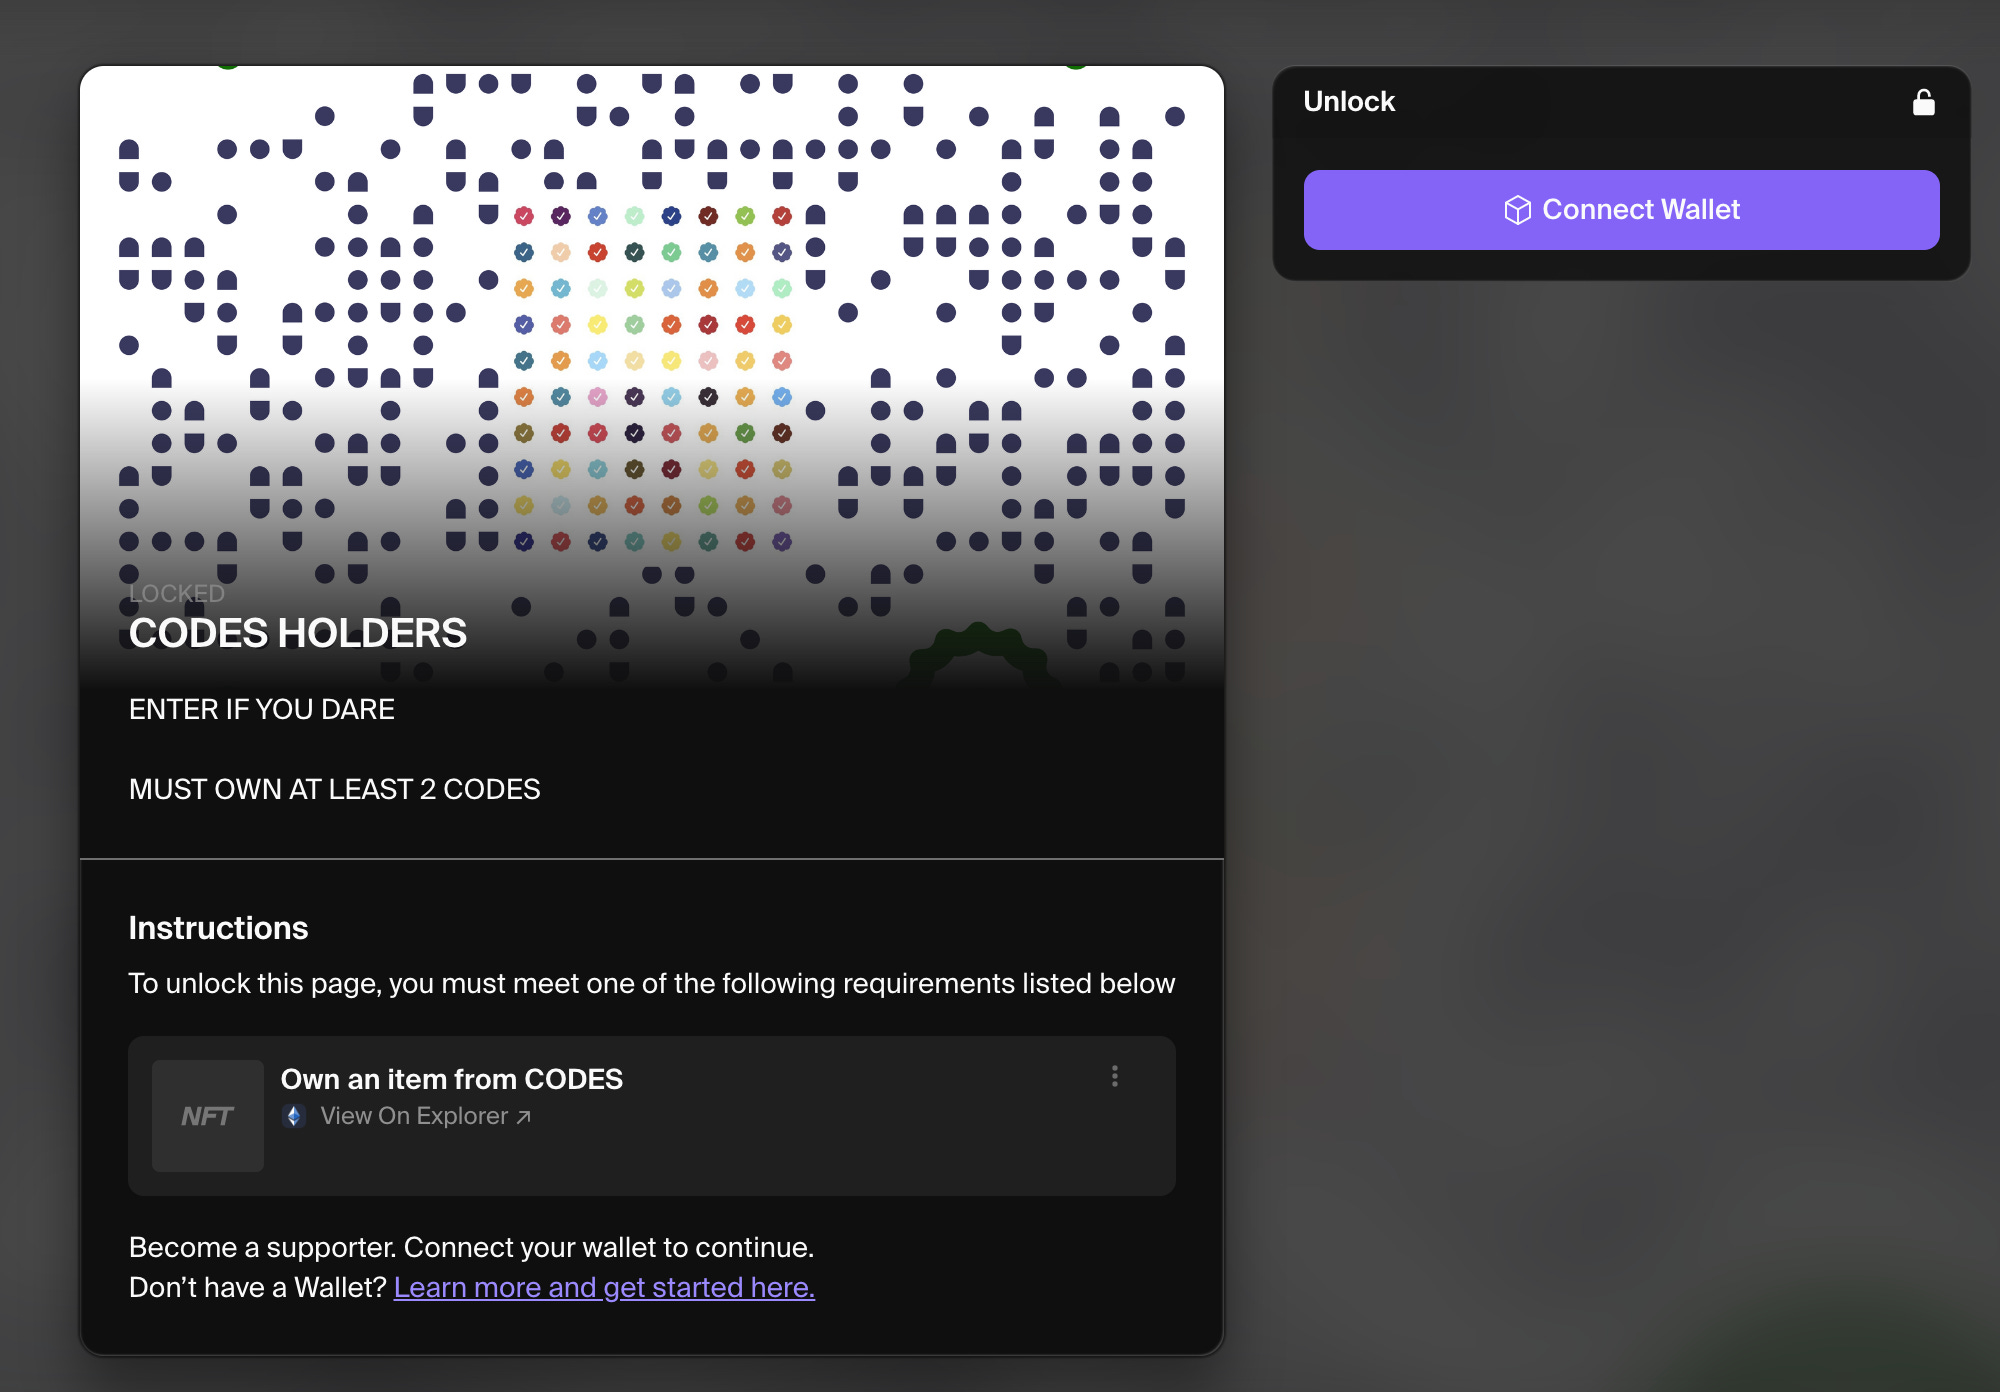This screenshot has height=1392, width=2000.
Task: Open the View On Explorer link
Action: pyautogui.click(x=414, y=1116)
